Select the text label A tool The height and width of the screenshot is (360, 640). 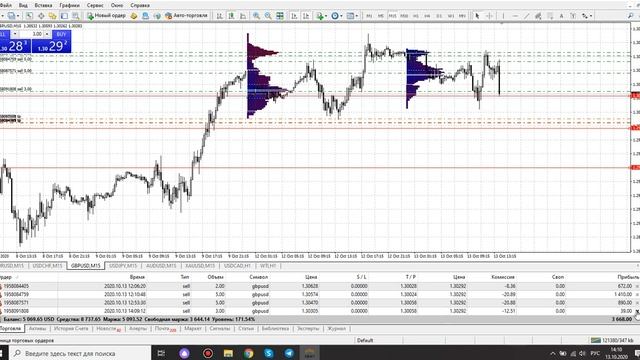tap(562, 16)
